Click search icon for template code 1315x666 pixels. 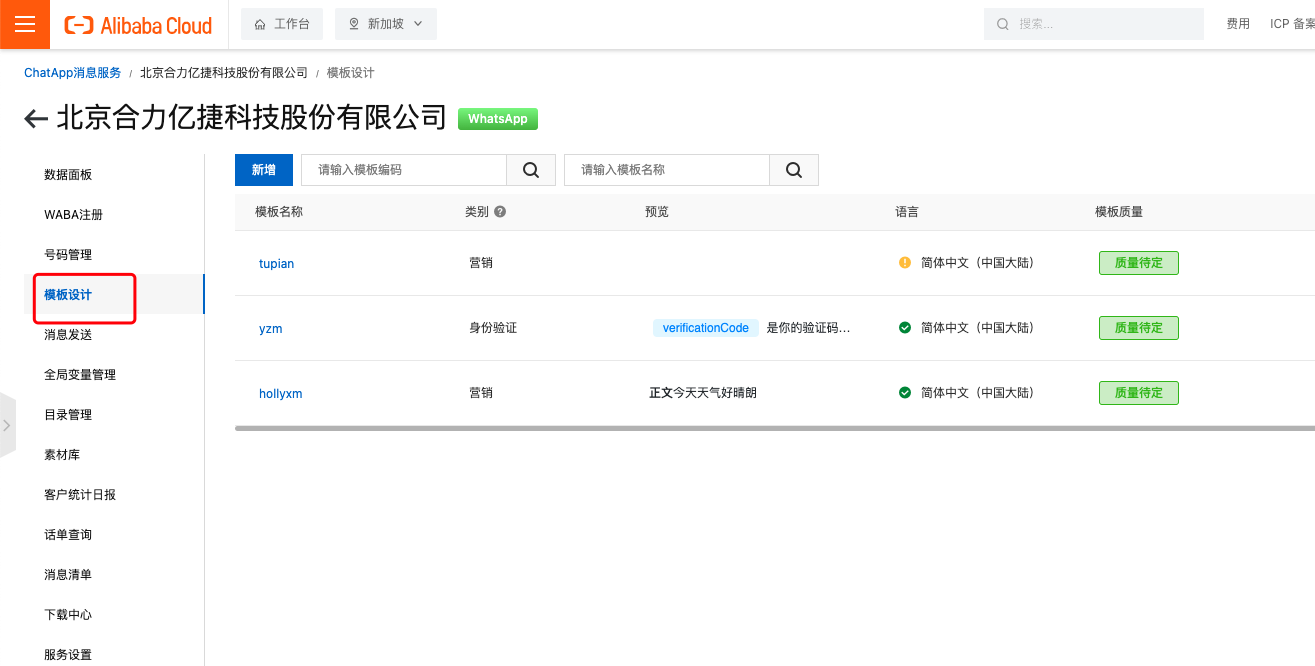[531, 170]
